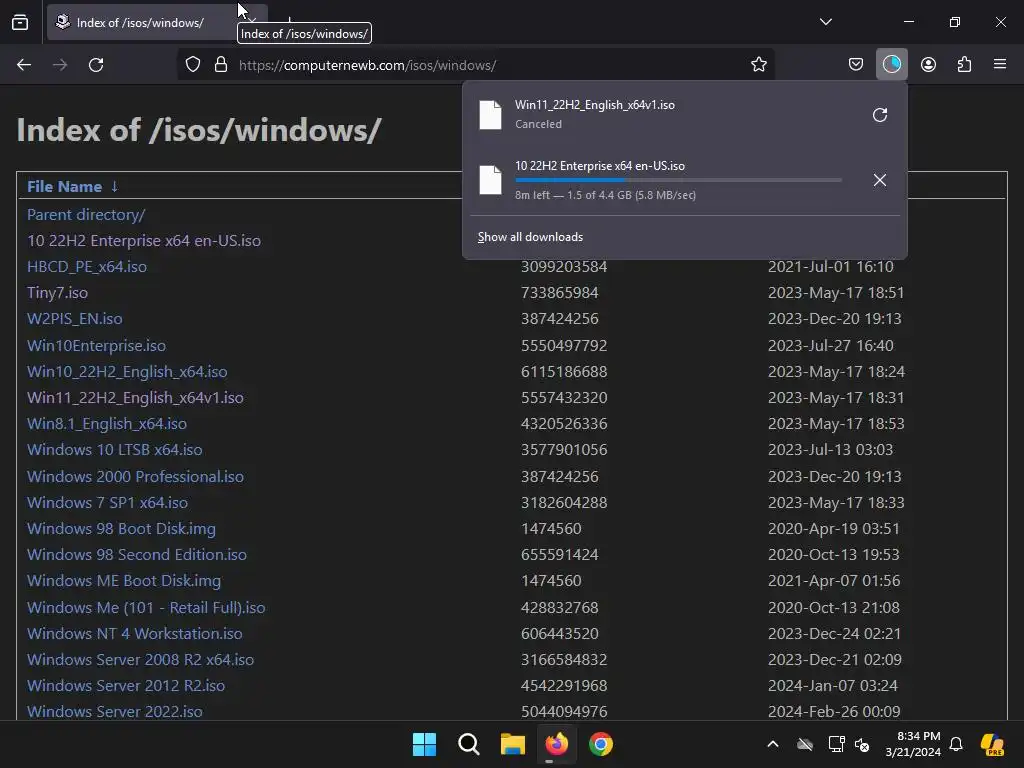Download Win8.1_English_x64.iso
This screenshot has width=1024, height=768.
pyautogui.click(x=107, y=424)
